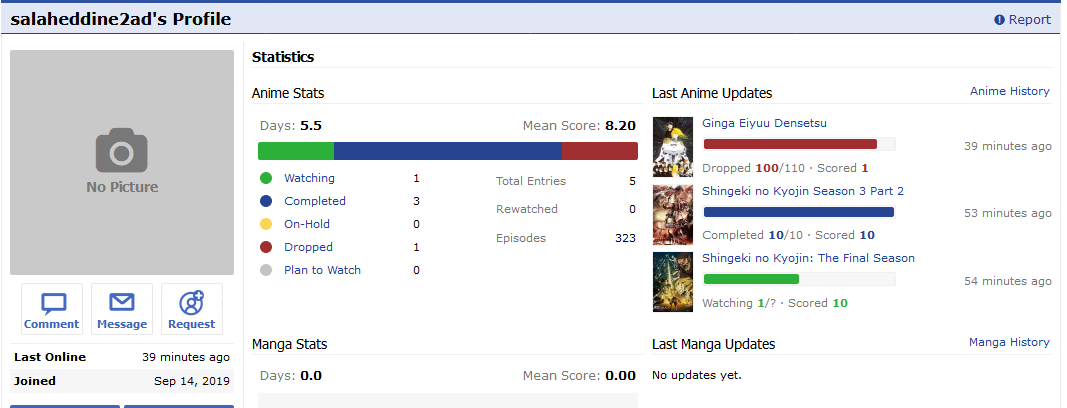
Task: Click The Final Season cover thumbnail
Action: [x=672, y=281]
